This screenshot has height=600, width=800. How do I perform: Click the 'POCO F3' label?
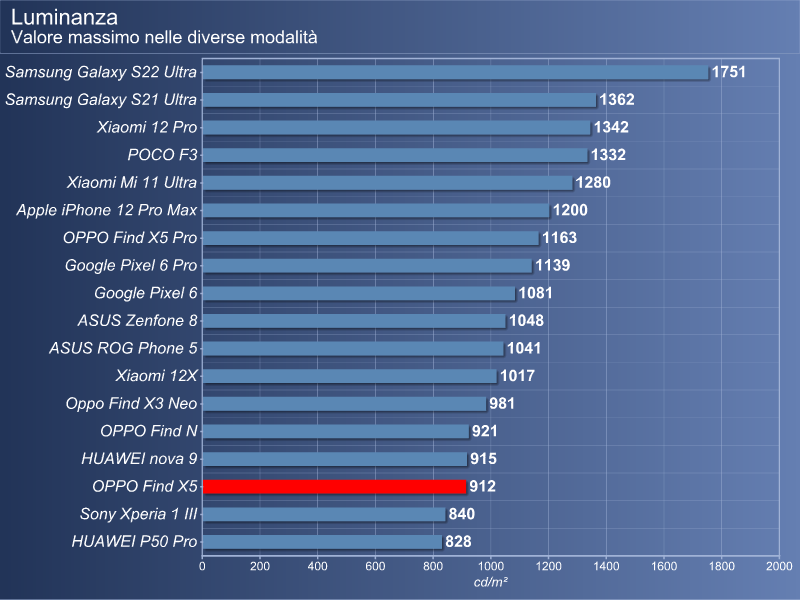coord(162,155)
